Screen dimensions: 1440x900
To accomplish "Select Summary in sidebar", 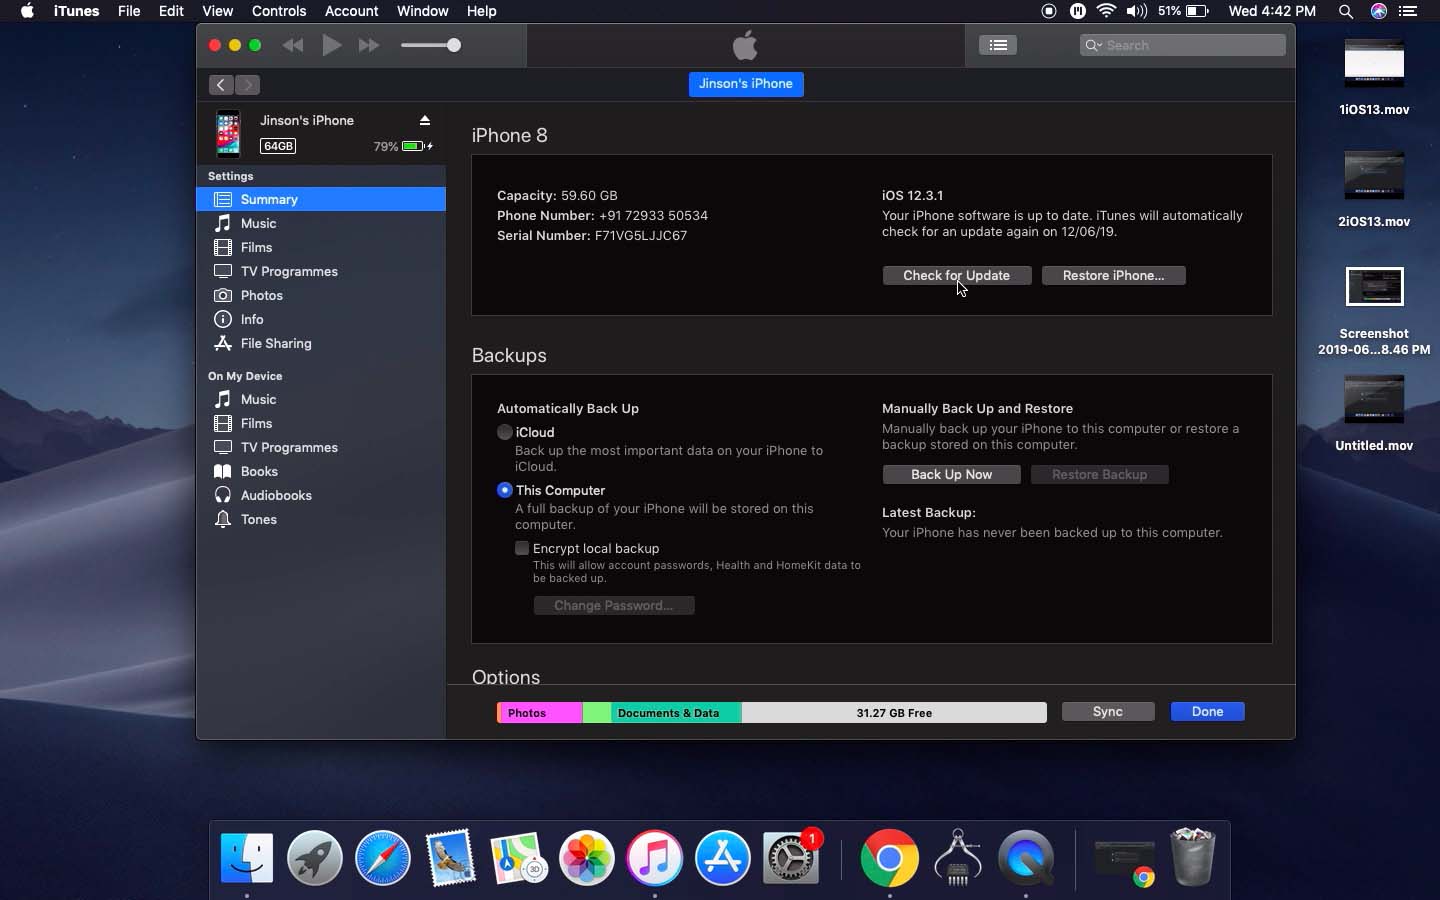I will (x=321, y=199).
